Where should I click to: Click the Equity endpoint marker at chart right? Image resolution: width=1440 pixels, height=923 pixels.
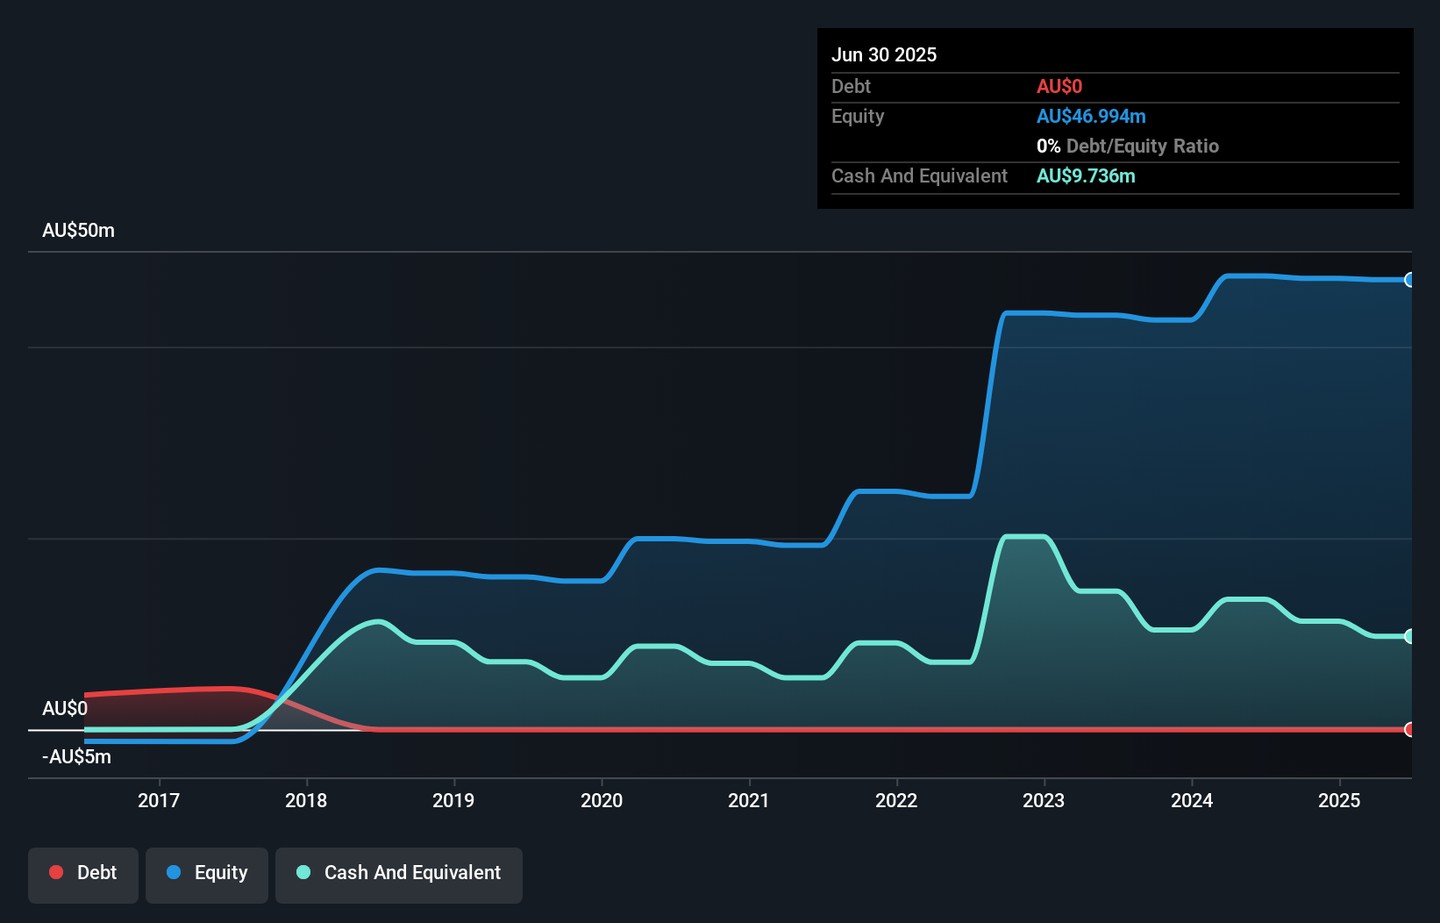(1409, 280)
